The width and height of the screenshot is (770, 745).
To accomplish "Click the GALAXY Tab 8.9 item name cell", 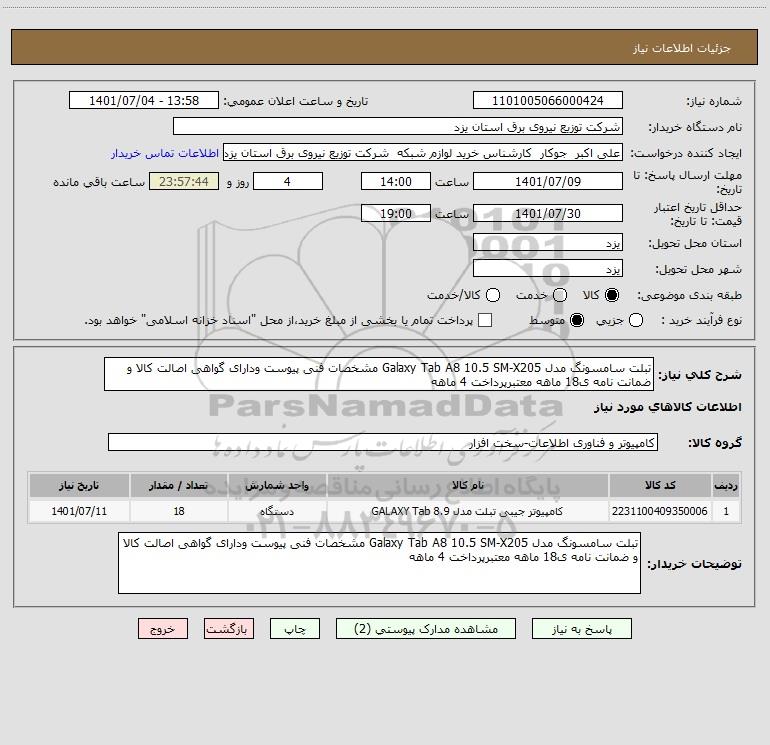I will click(468, 511).
